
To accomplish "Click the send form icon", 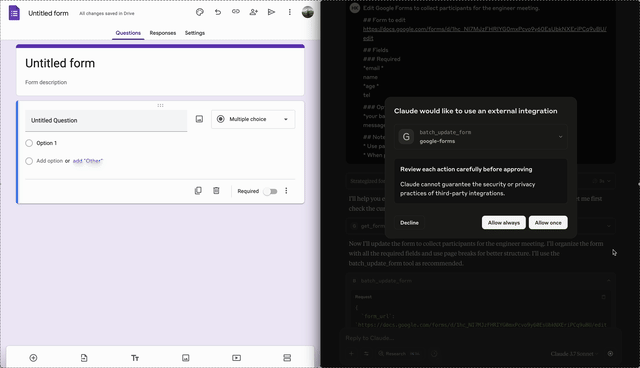I will pos(271,12).
